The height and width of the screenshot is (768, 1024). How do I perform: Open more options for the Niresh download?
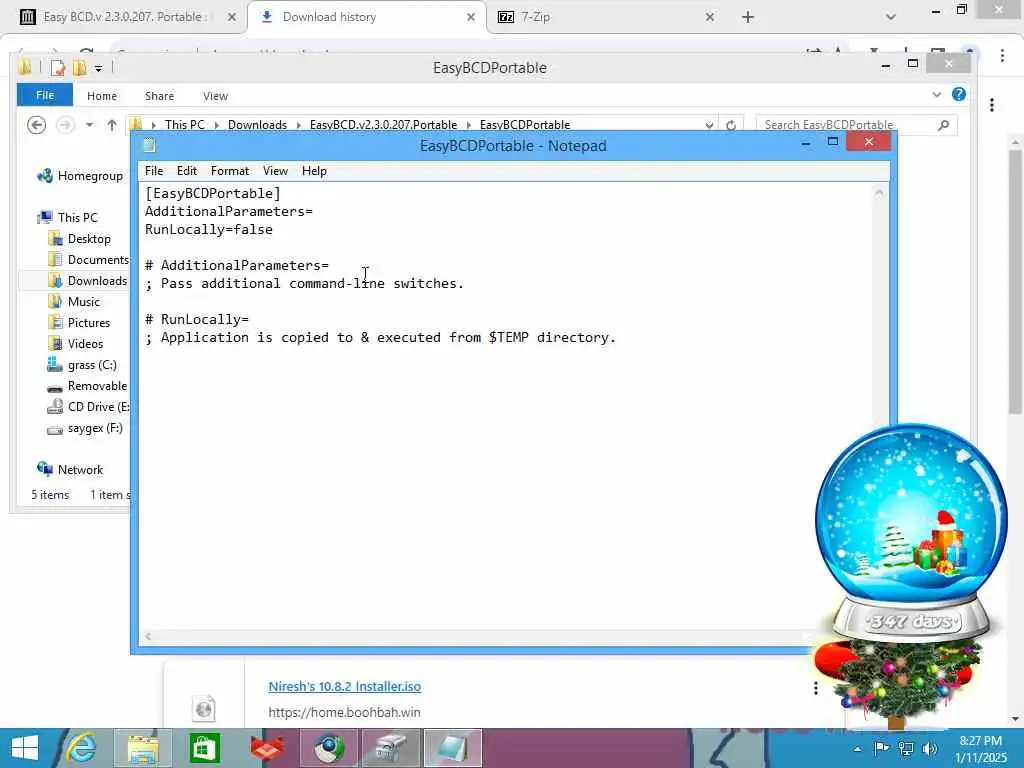pos(816,688)
